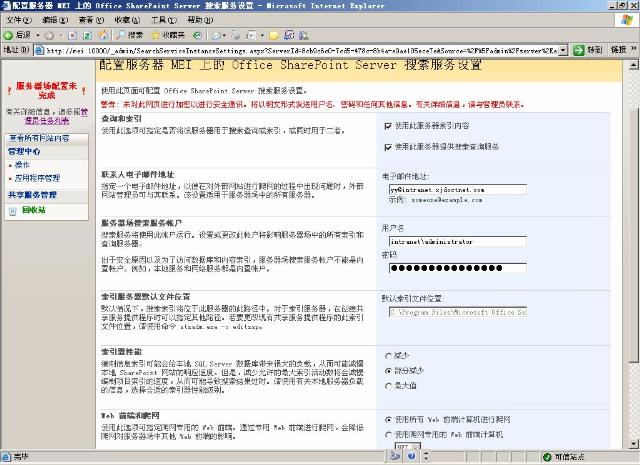Select dedicated Web front-end computer radio

click(x=389, y=435)
